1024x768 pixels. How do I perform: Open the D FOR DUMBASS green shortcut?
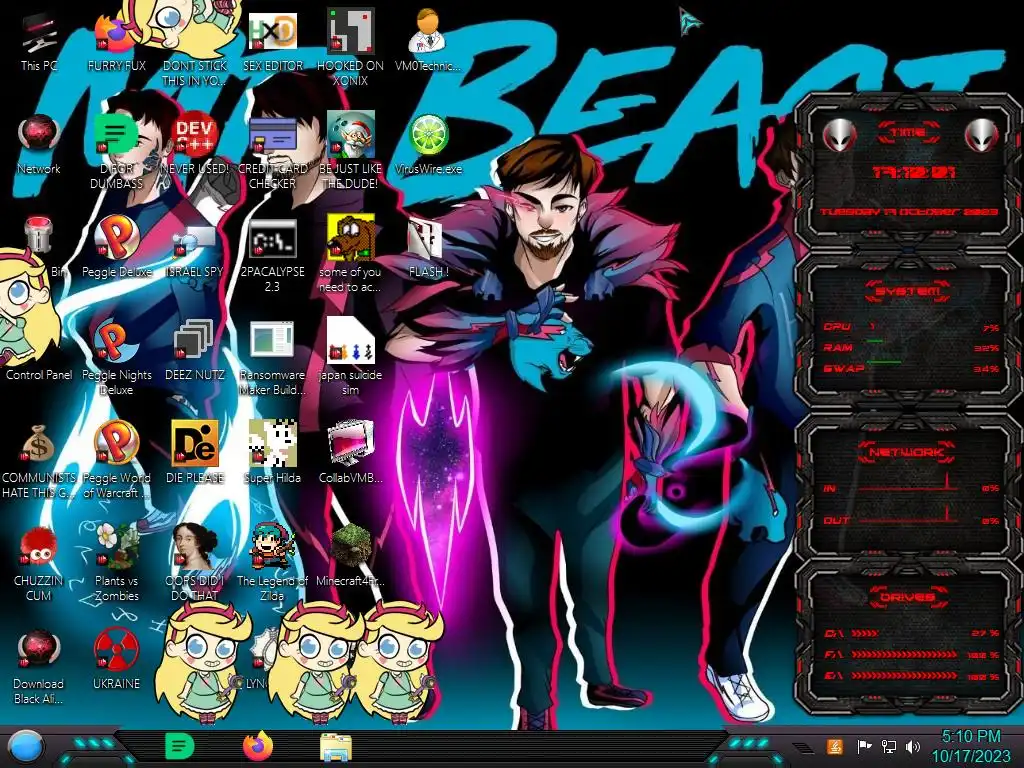tap(116, 152)
